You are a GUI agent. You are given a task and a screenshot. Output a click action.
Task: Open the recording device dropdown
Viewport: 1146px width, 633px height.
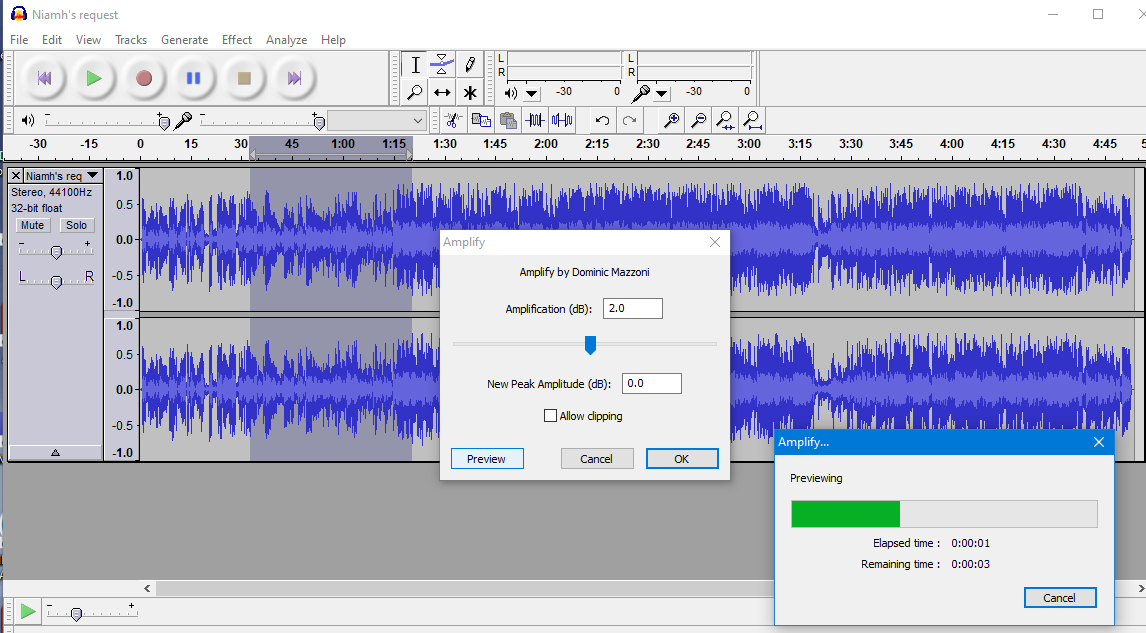(661, 93)
